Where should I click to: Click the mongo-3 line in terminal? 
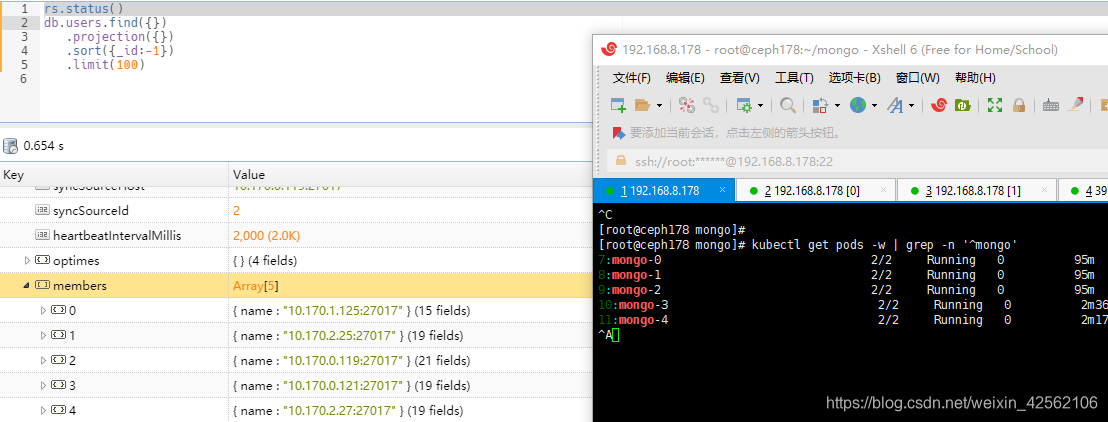click(853, 305)
